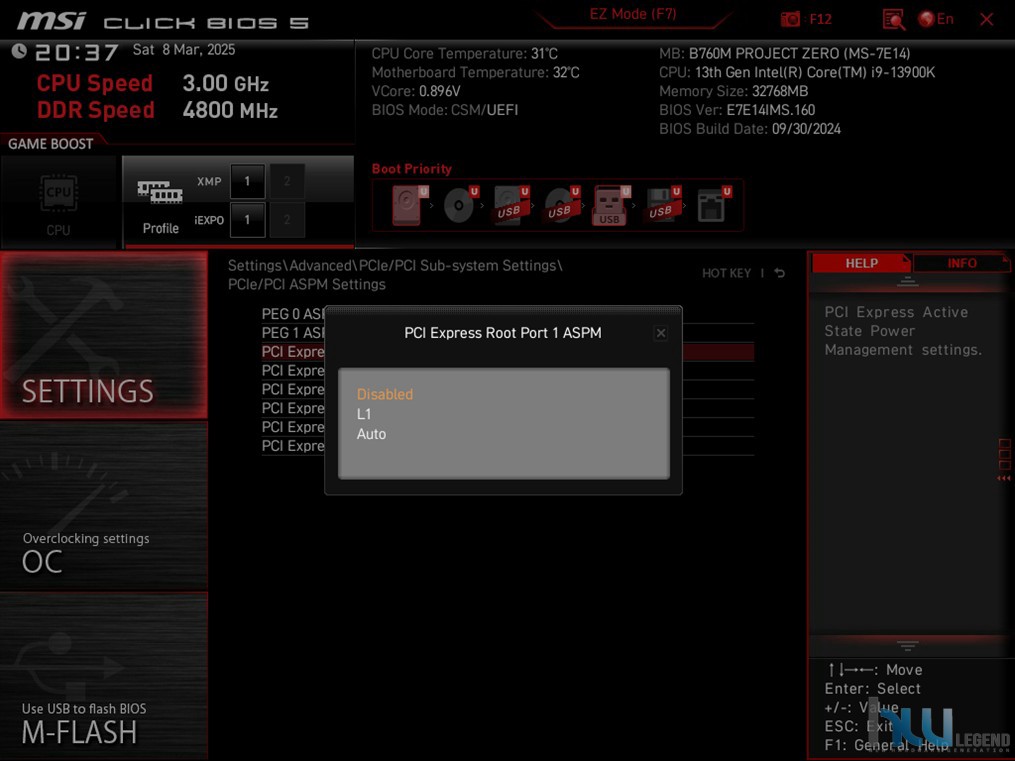This screenshot has width=1015, height=761.
Task: Click the clock icon beside the time
Action: (19, 51)
